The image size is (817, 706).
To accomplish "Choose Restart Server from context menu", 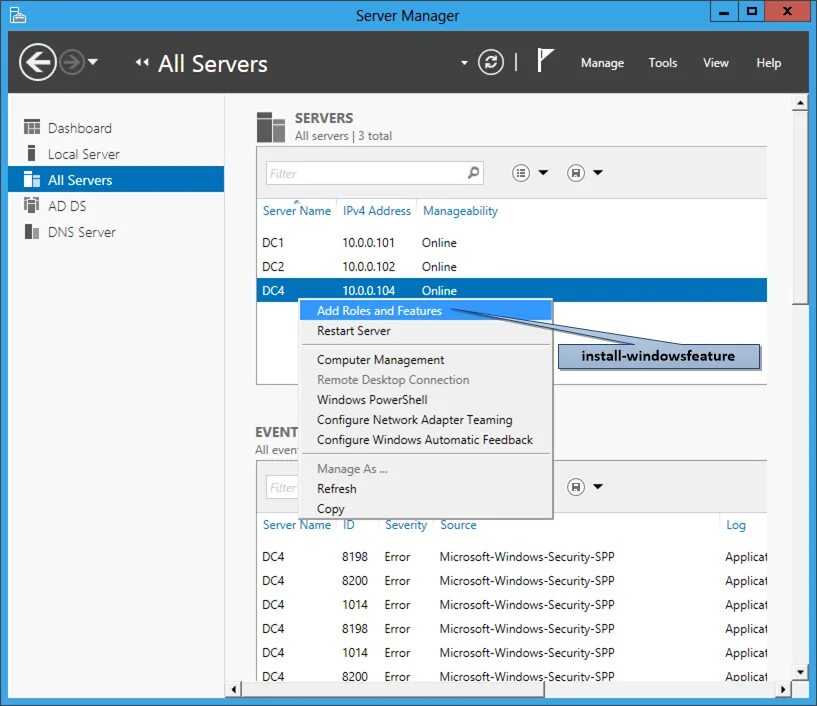I will pos(425,331).
